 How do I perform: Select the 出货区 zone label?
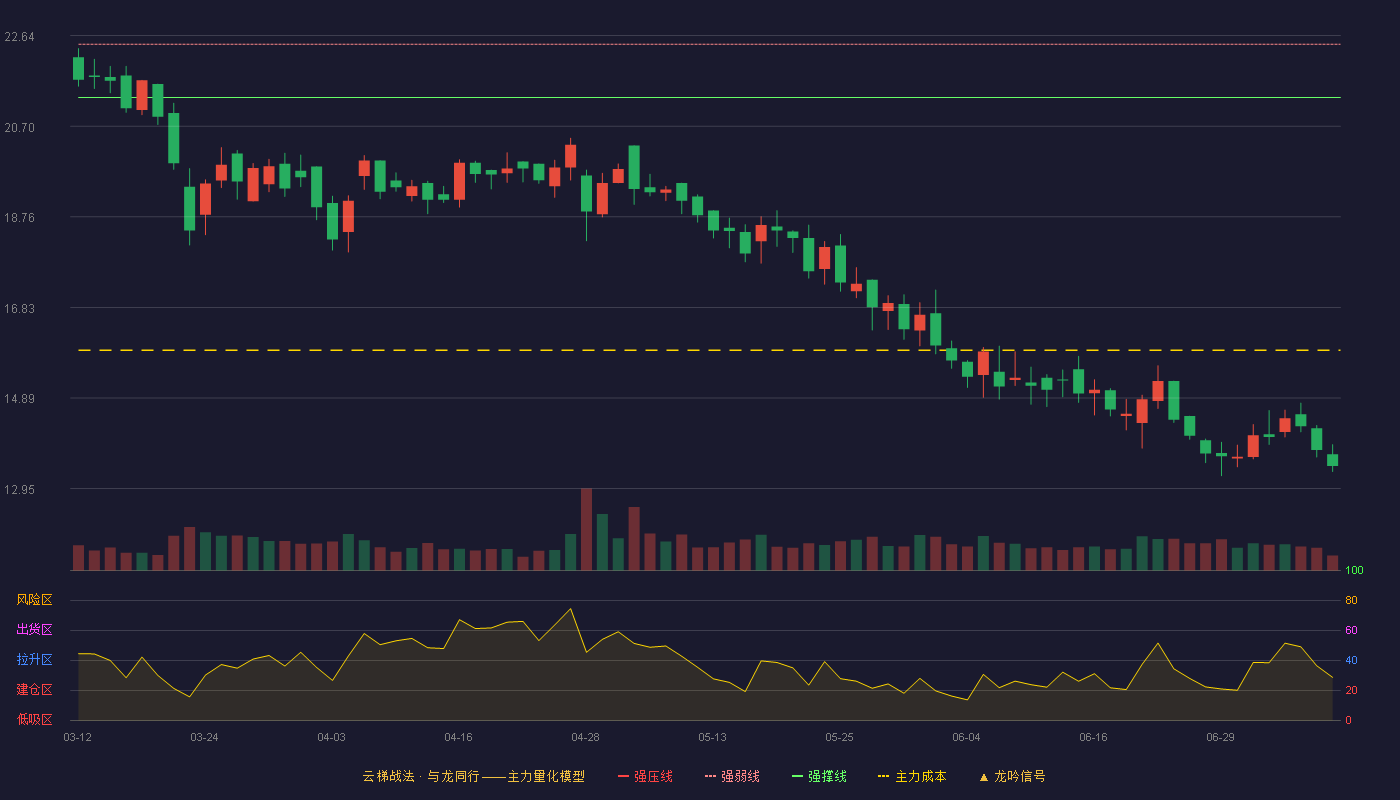34,630
